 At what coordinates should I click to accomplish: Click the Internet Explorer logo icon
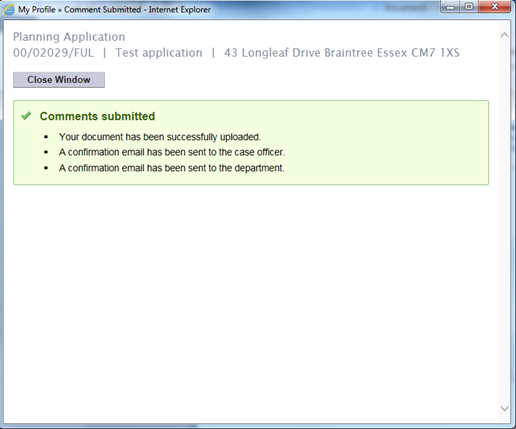point(9,10)
